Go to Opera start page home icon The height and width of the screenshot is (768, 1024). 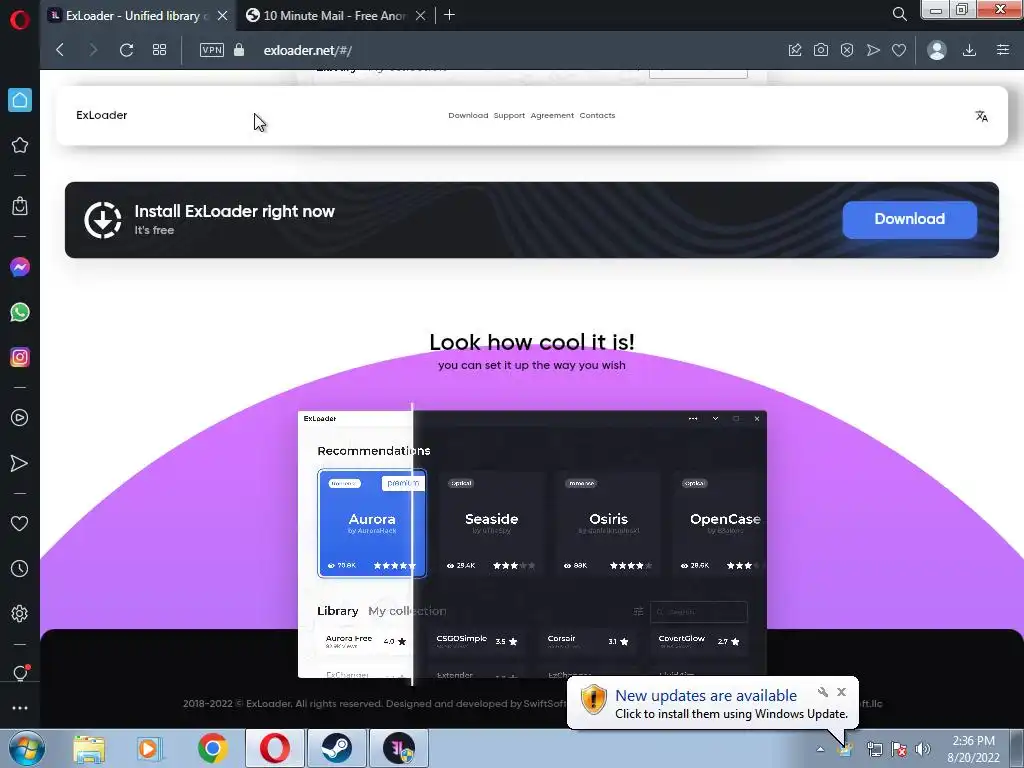click(x=20, y=100)
